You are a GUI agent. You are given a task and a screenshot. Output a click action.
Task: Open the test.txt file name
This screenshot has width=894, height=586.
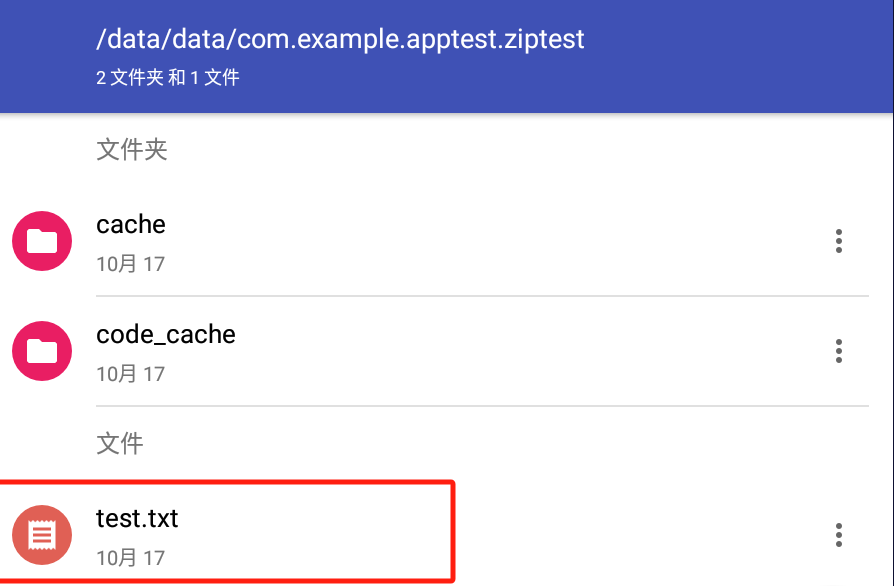point(137,519)
